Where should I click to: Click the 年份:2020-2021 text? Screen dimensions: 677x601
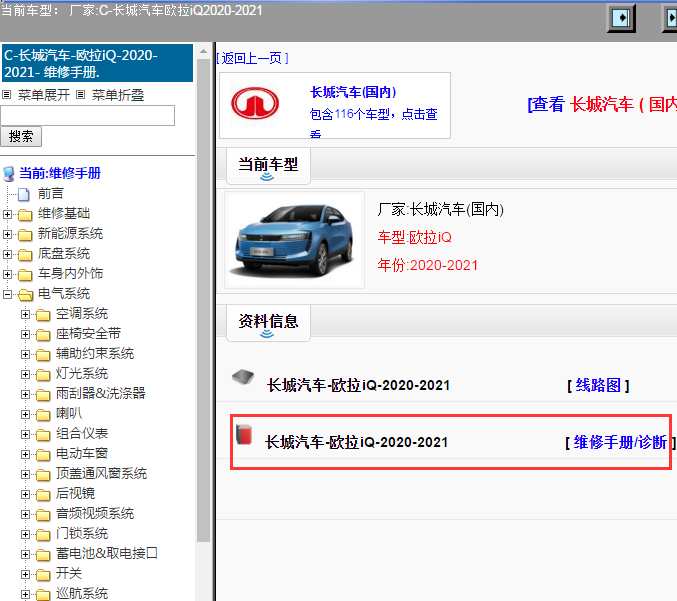coord(427,265)
